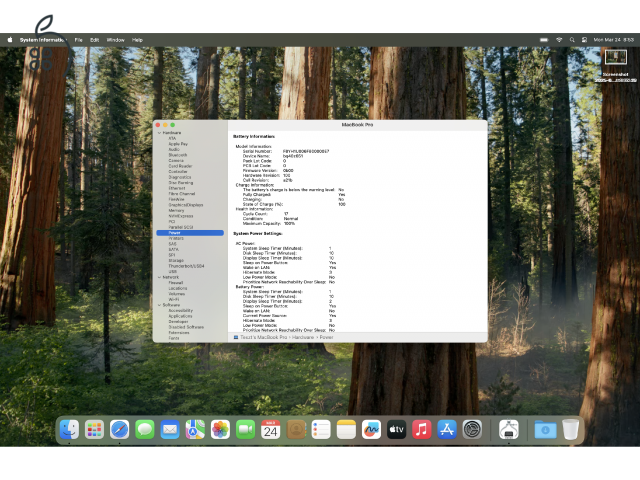Image resolution: width=640 pixels, height=480 pixels.
Task: Open the Trash in the Dock
Action: point(571,429)
